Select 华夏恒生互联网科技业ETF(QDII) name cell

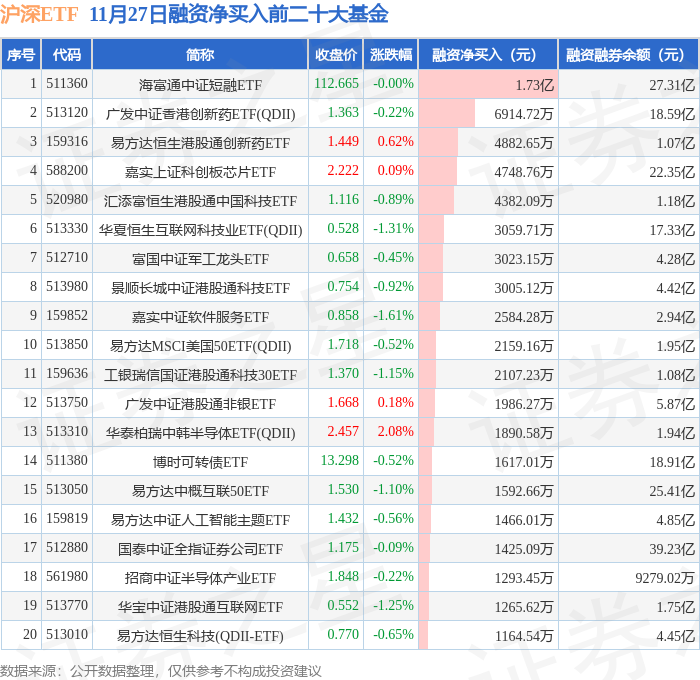(200, 230)
